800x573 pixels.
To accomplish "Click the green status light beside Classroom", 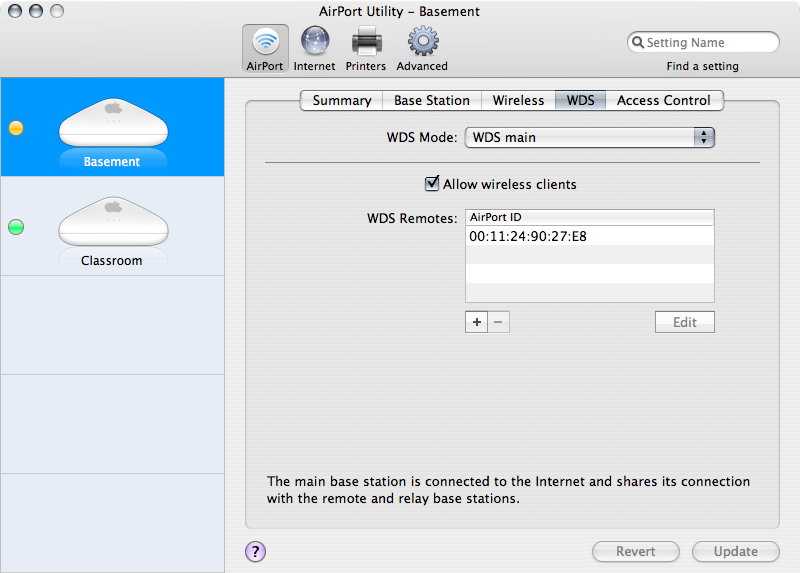I will click(16, 227).
